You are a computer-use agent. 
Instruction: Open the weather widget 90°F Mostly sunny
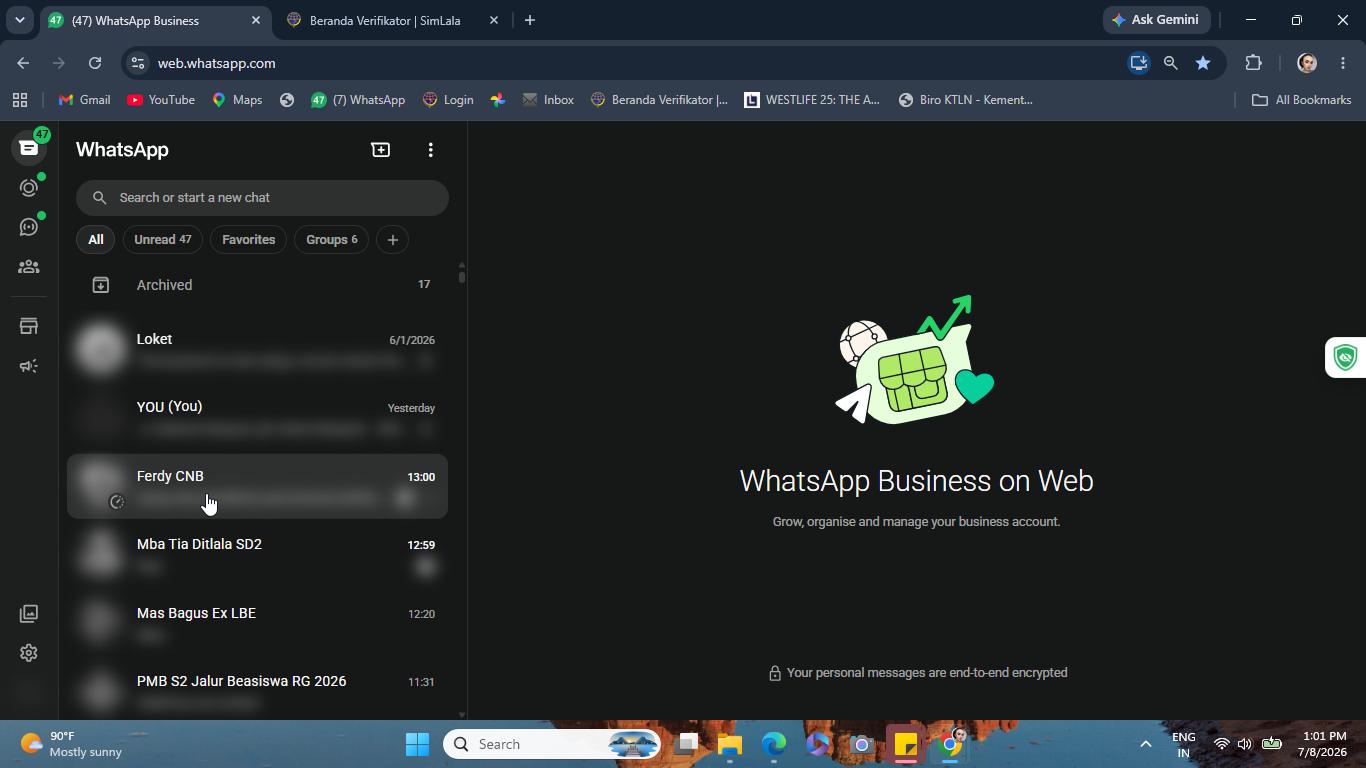coord(72,744)
